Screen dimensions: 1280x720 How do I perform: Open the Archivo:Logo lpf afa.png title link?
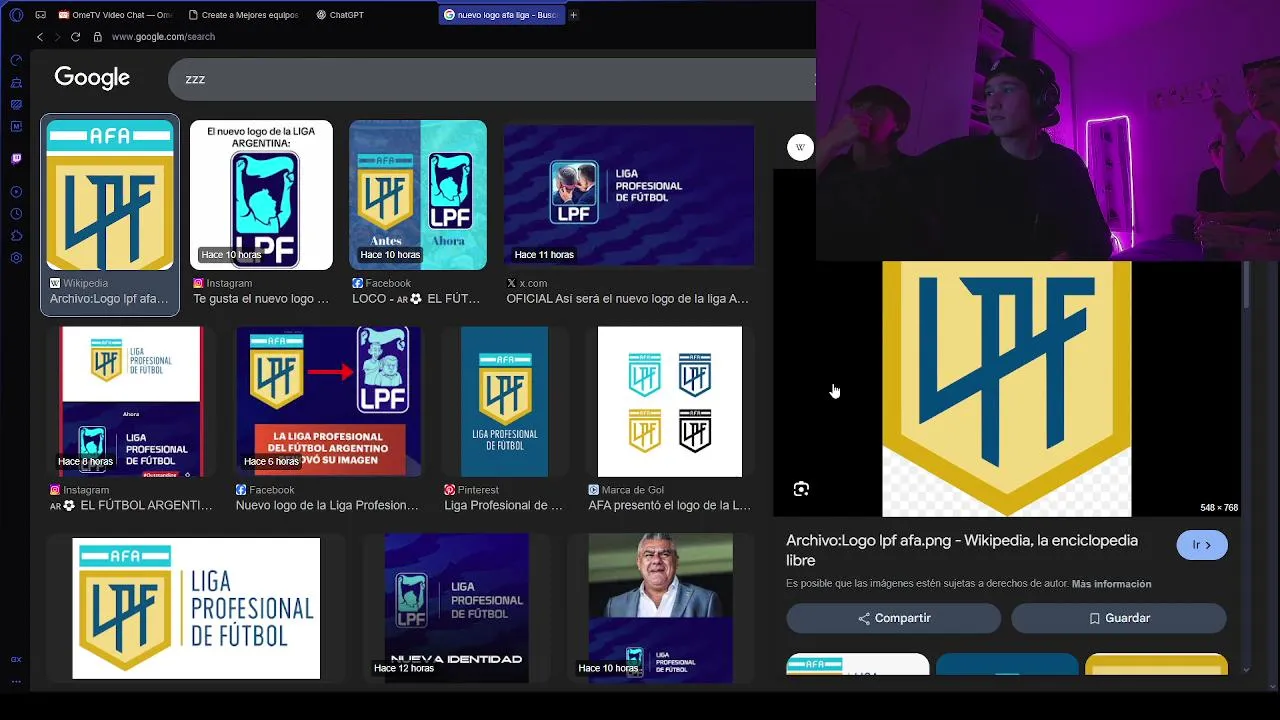coord(962,550)
